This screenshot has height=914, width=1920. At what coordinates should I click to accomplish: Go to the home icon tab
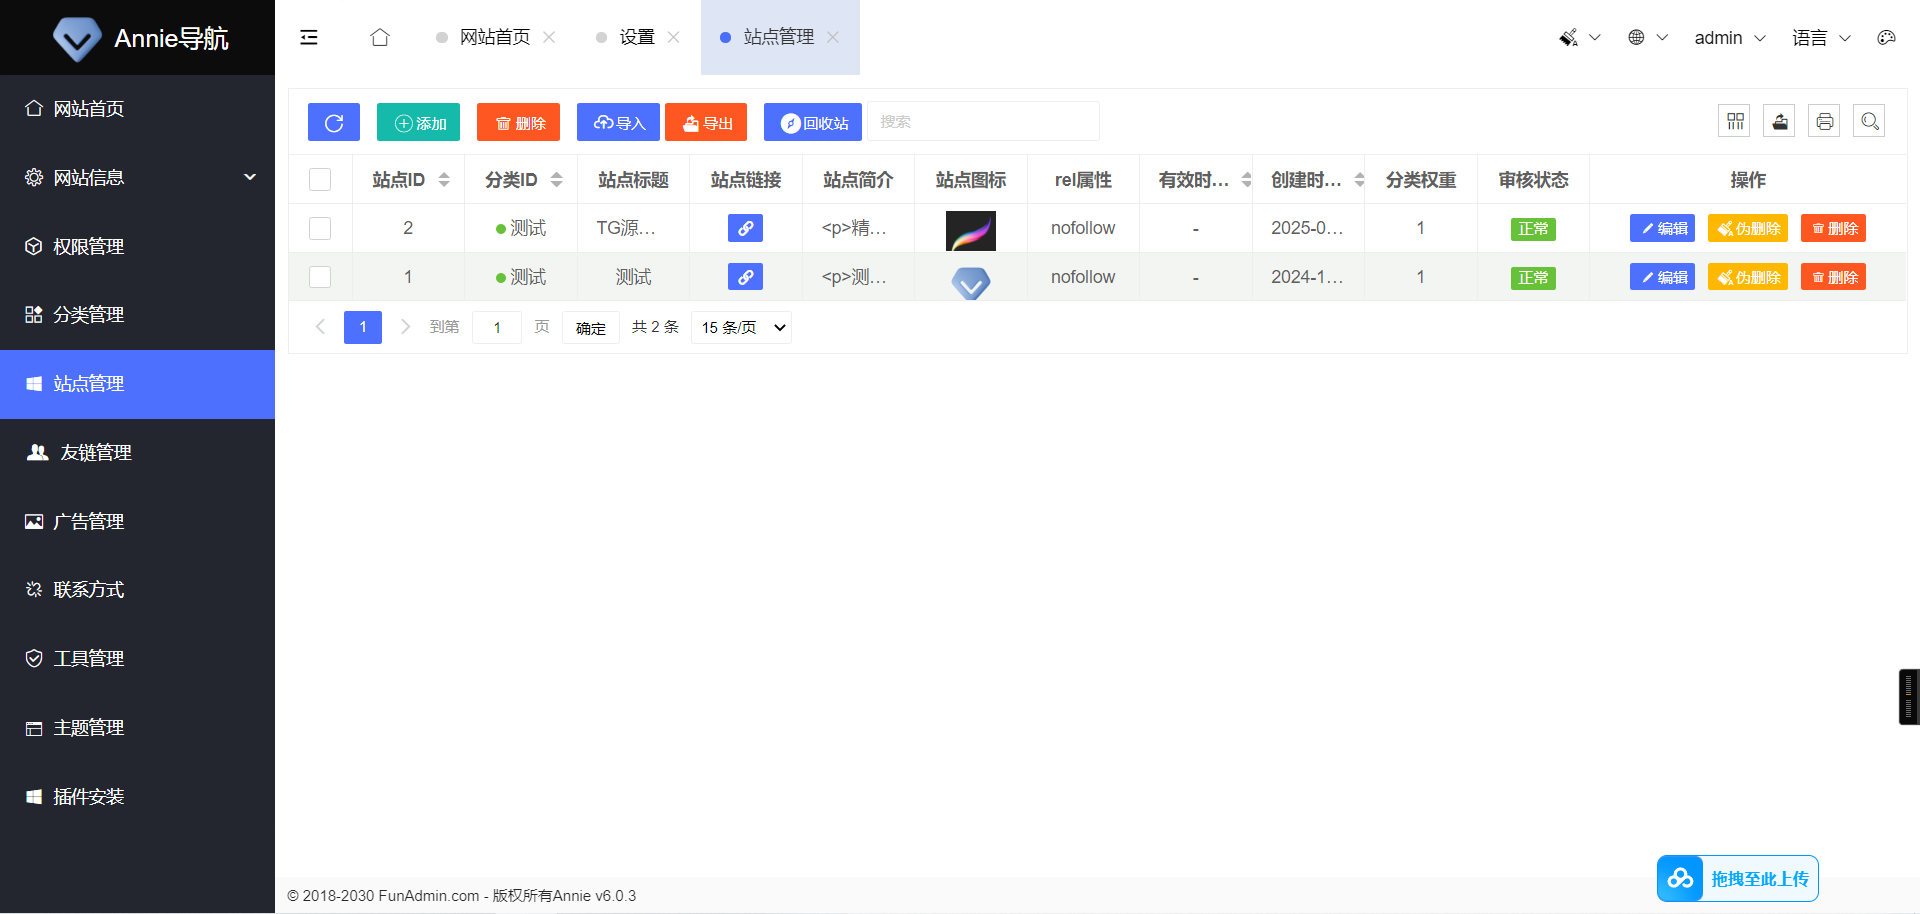pyautogui.click(x=380, y=37)
